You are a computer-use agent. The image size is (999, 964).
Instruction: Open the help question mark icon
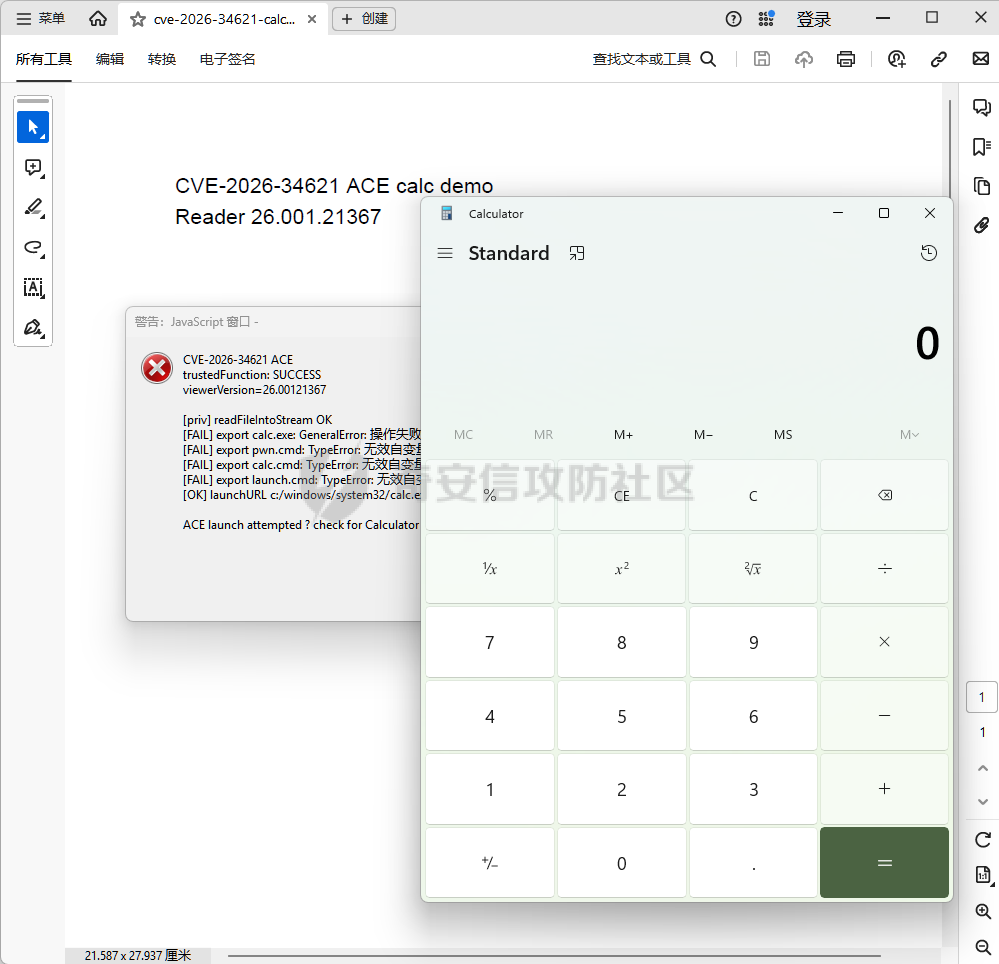tap(733, 19)
